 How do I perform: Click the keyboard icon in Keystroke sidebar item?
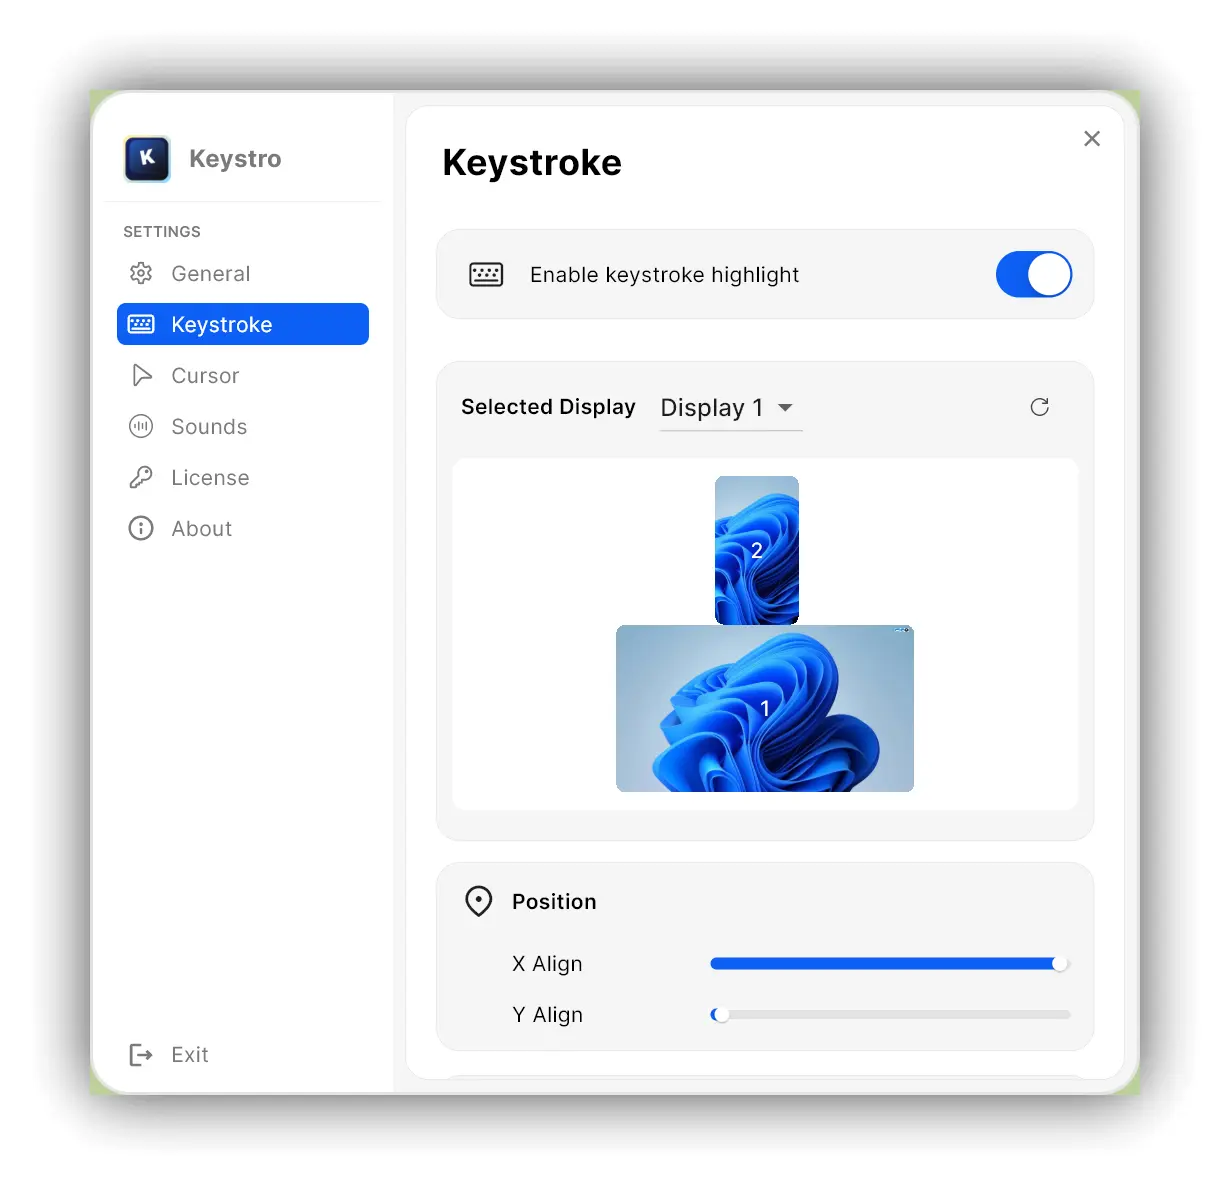[x=141, y=324]
